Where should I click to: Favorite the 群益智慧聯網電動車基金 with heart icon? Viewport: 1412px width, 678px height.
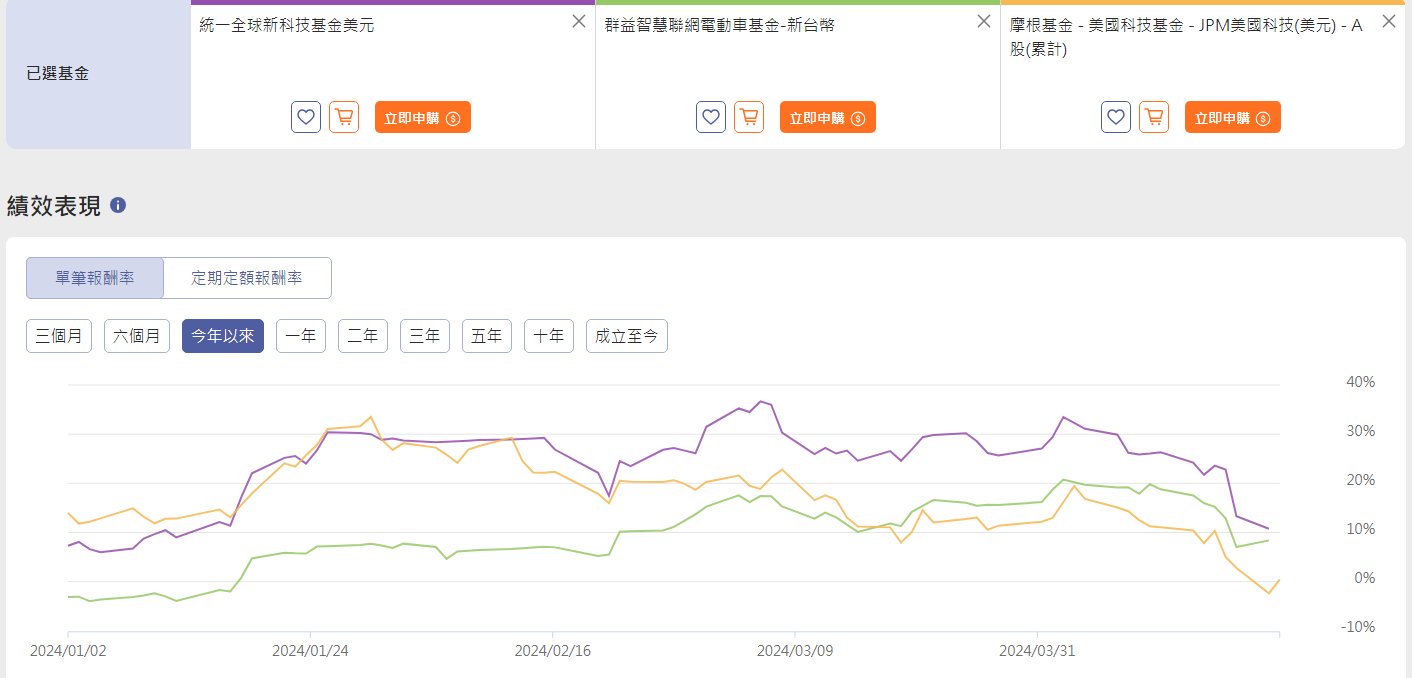711,117
